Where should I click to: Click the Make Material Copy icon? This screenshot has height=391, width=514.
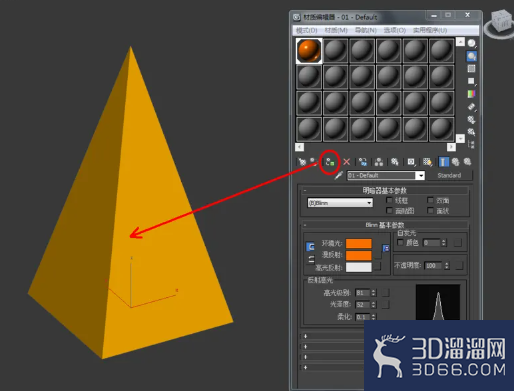click(x=363, y=162)
